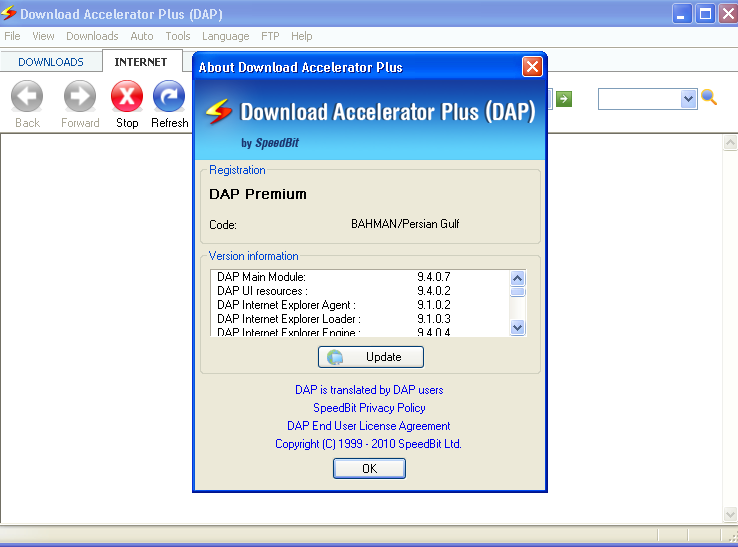Open the View menu
The image size is (738, 547).
tap(43, 36)
